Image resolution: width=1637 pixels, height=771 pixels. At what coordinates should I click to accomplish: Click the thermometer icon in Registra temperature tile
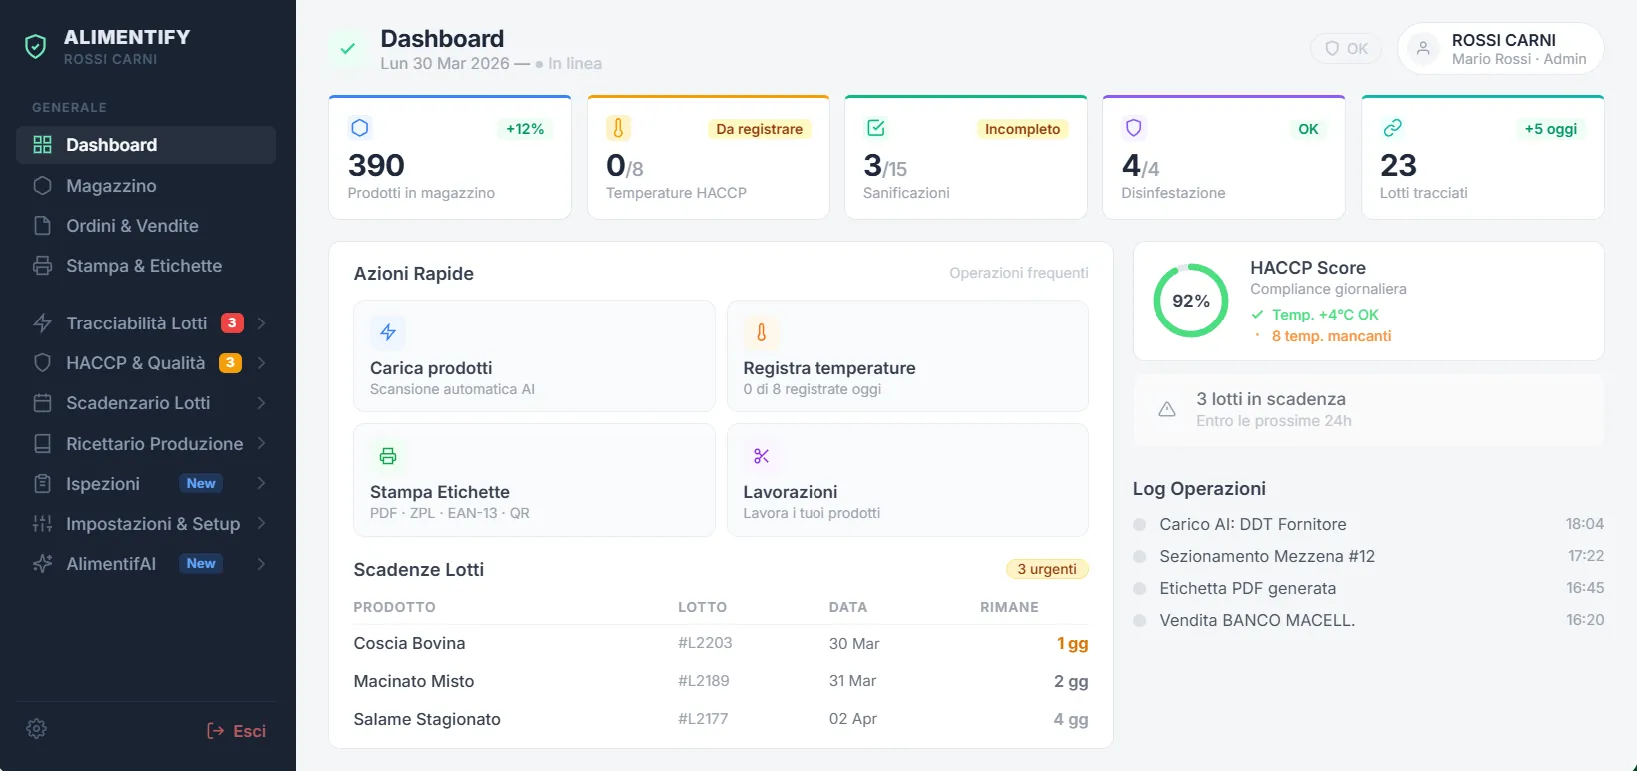[761, 332]
